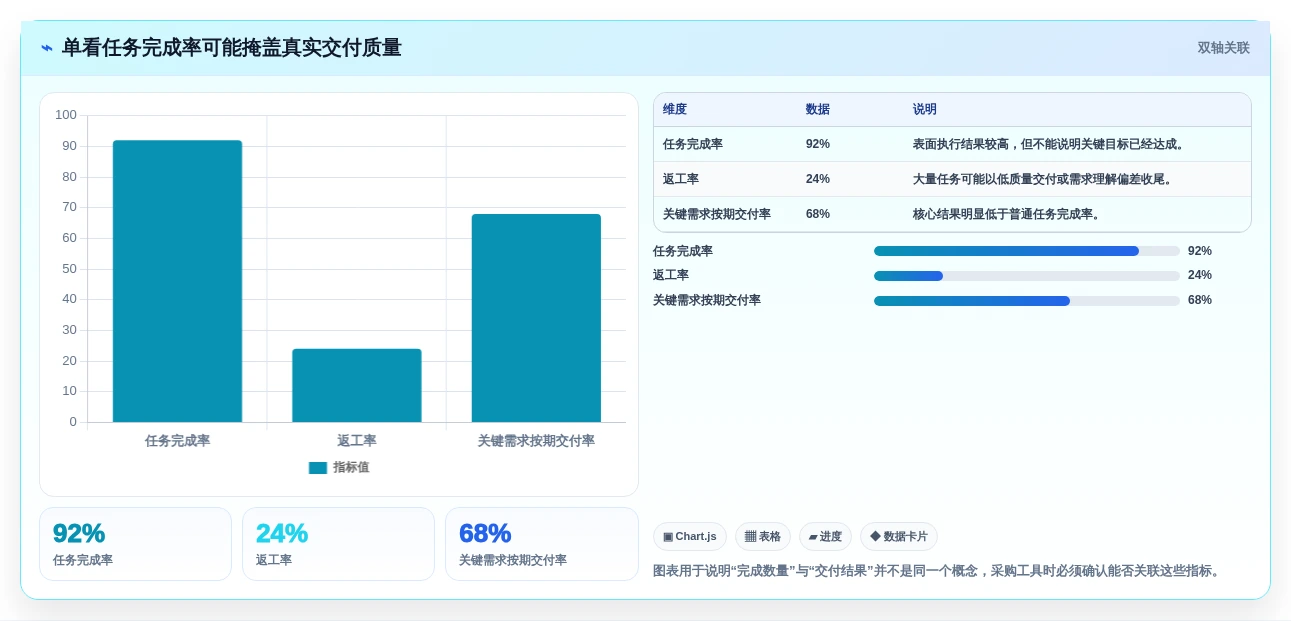Click the 24% value beside progress bar

[1200, 275]
